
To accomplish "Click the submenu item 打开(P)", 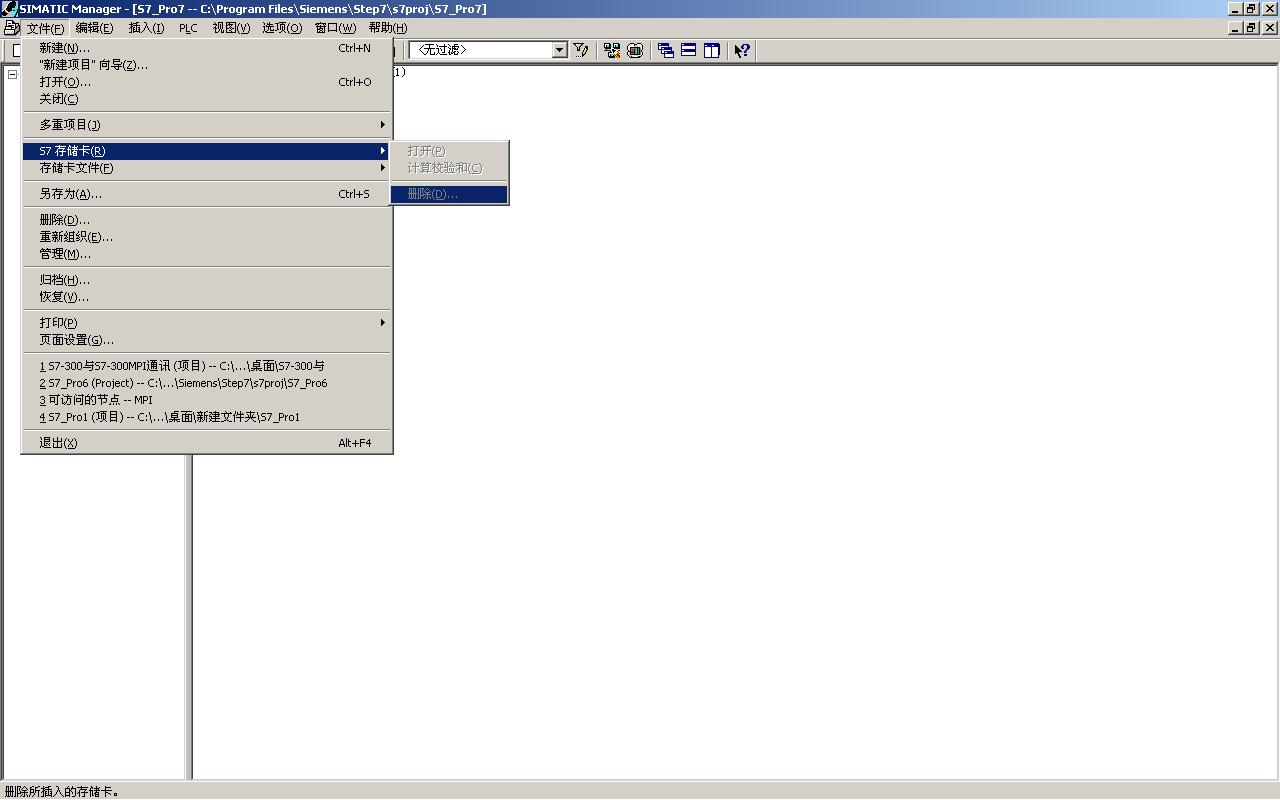I will (449, 151).
